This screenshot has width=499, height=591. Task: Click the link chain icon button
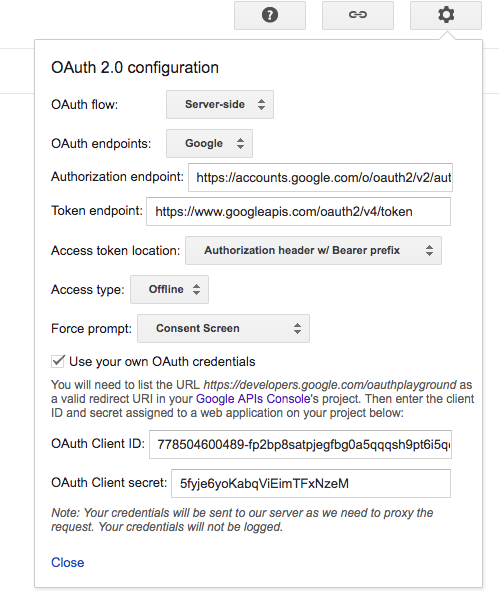pos(358,15)
